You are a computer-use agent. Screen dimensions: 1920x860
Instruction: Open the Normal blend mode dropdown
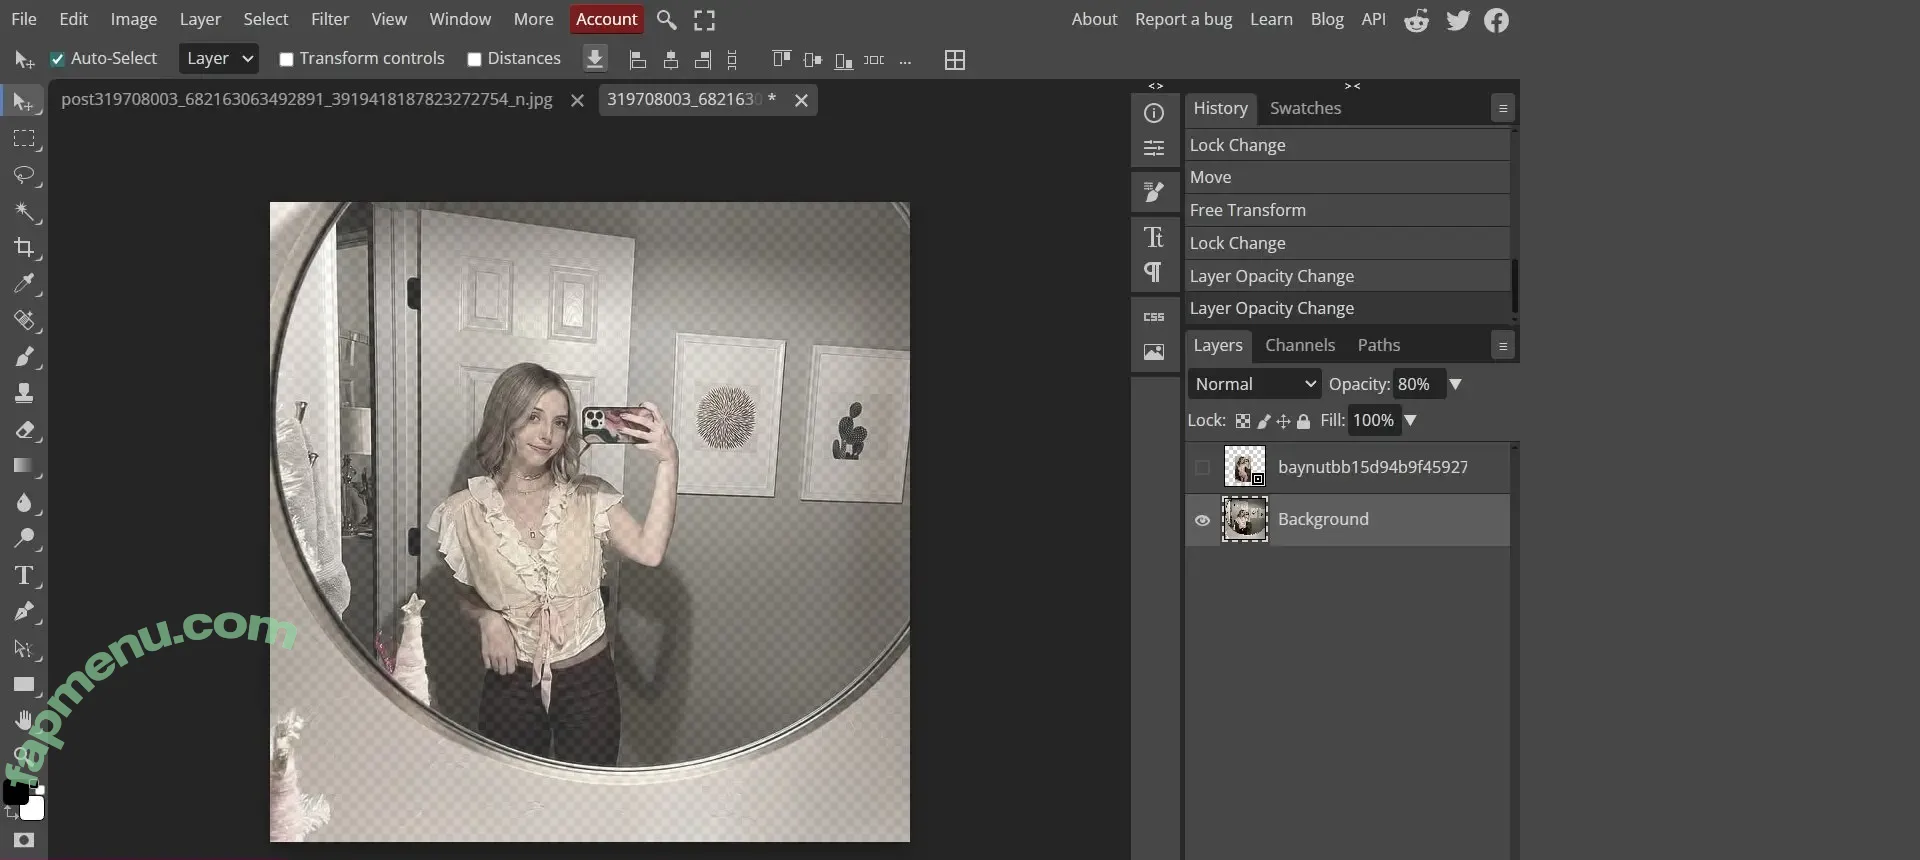tap(1254, 384)
